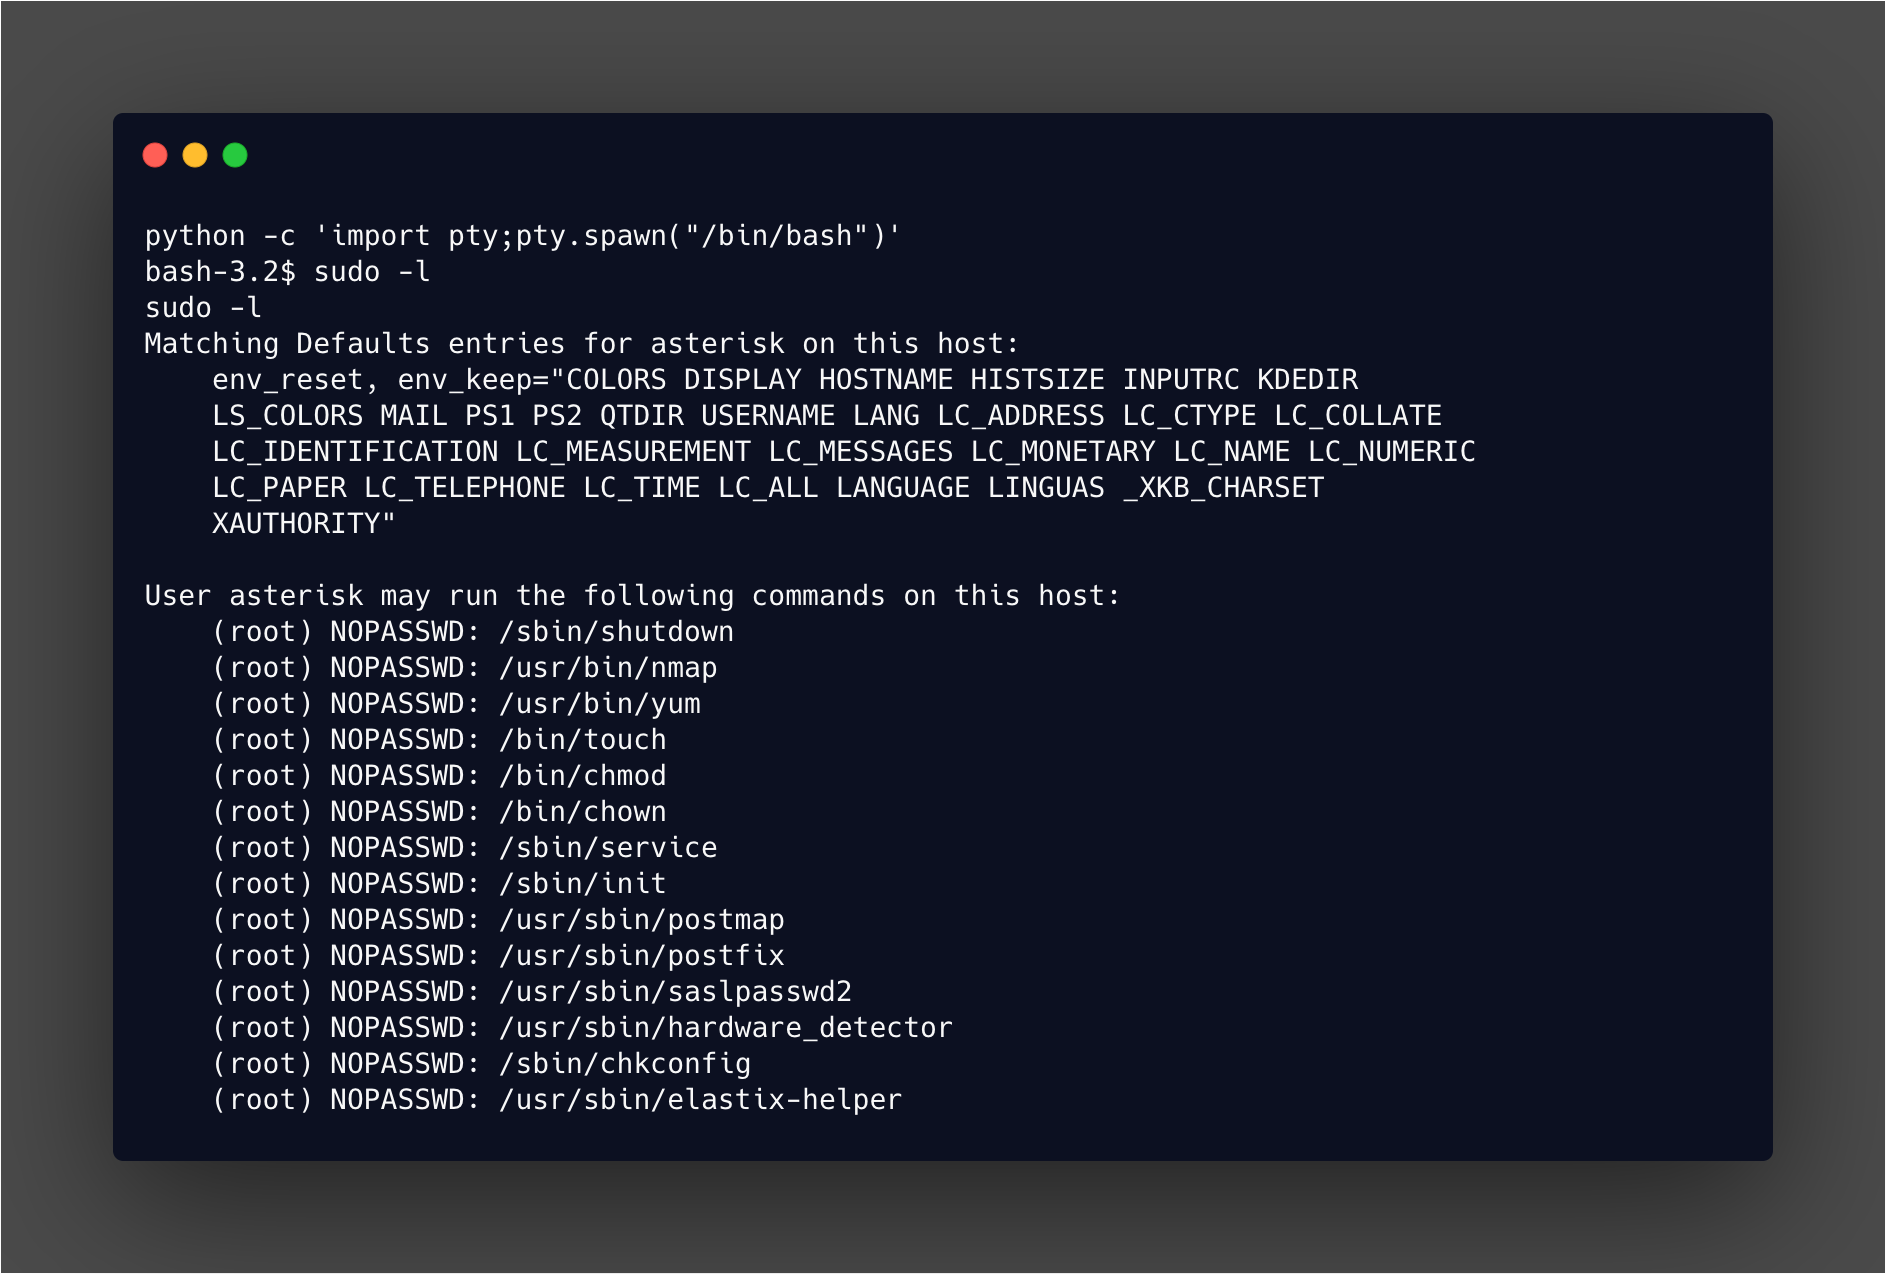Click the red close window dot
The height and width of the screenshot is (1274, 1886).
point(155,155)
